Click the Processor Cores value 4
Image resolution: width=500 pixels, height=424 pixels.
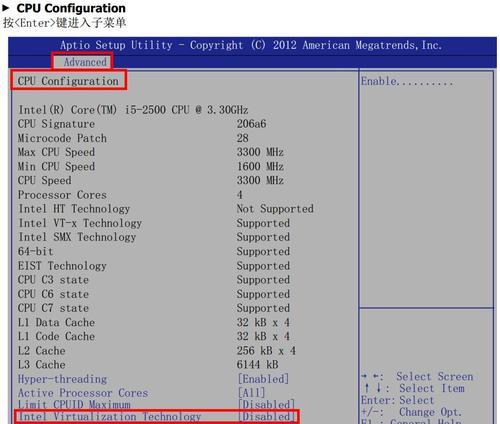pos(240,195)
